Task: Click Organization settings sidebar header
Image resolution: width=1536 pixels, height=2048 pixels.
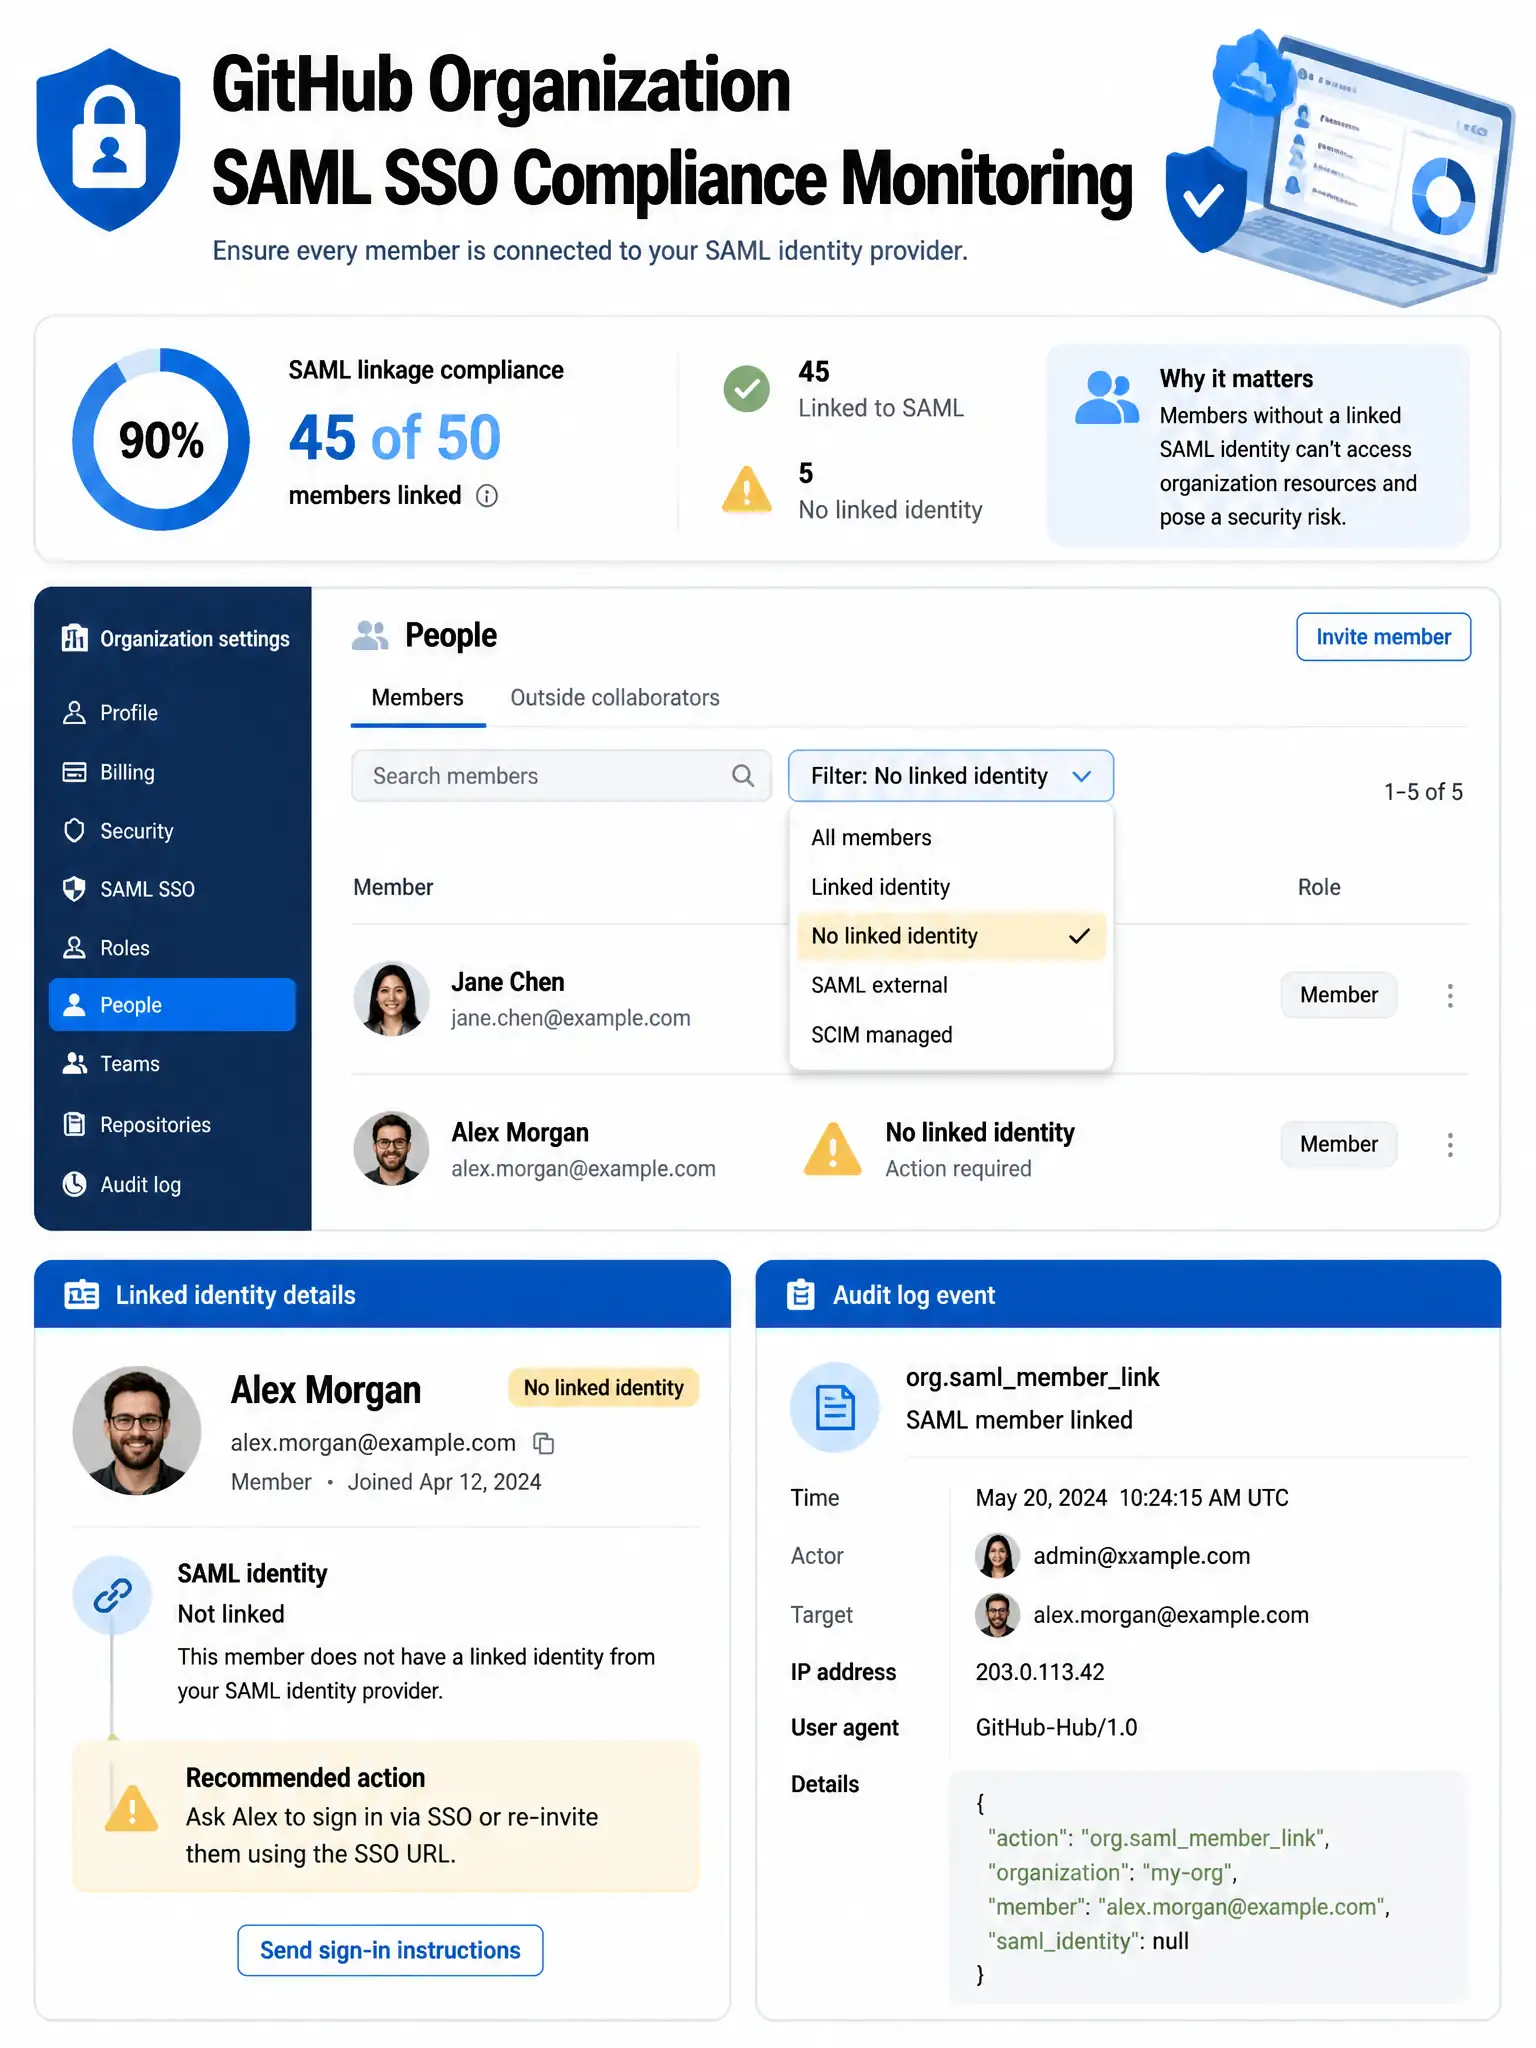Action: pos(175,639)
